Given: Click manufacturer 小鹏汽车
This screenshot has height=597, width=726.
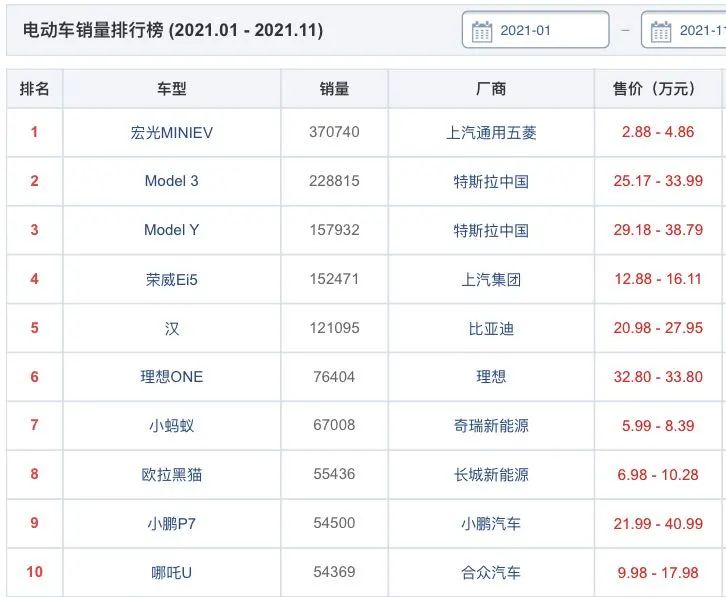Looking at the screenshot, I should (491, 524).
